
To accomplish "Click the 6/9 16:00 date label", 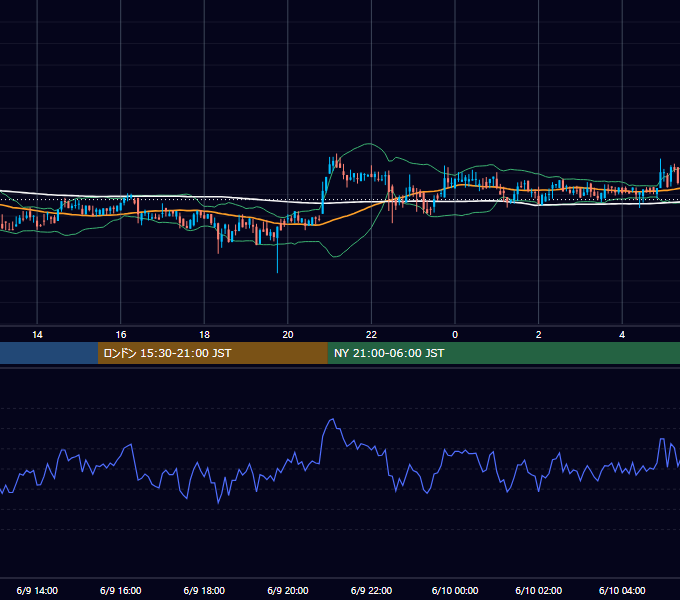I will 121,590.
